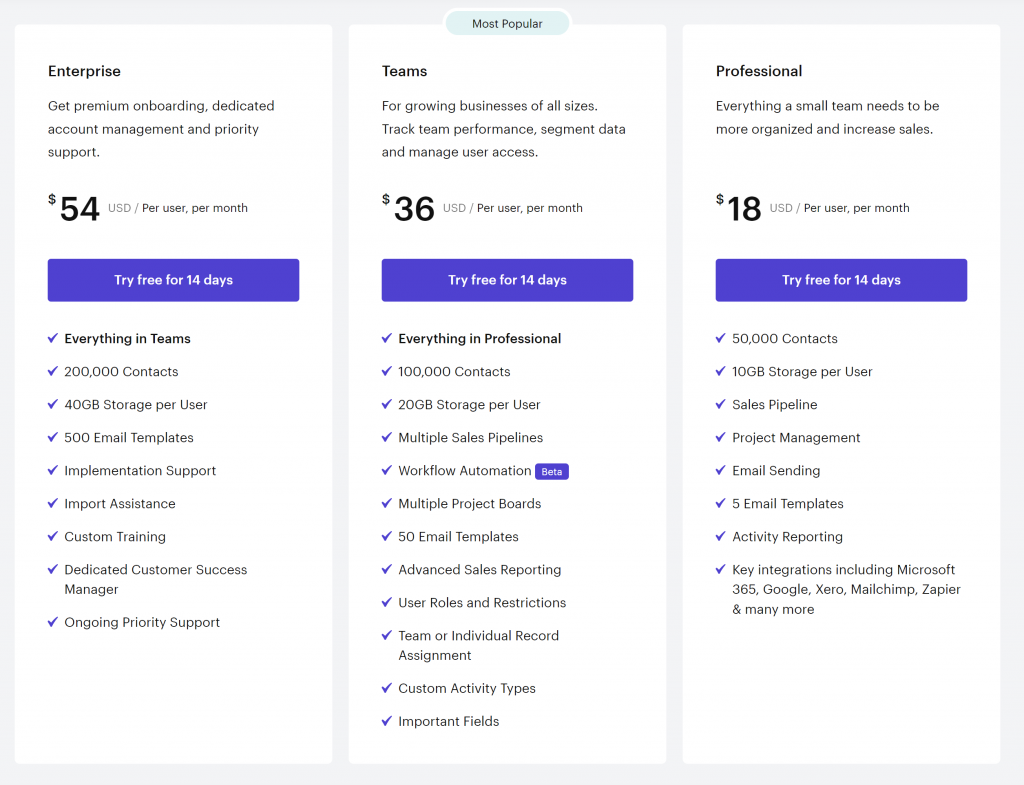Click checkmark beside Activity Reporting
The width and height of the screenshot is (1024, 785).
pos(721,536)
